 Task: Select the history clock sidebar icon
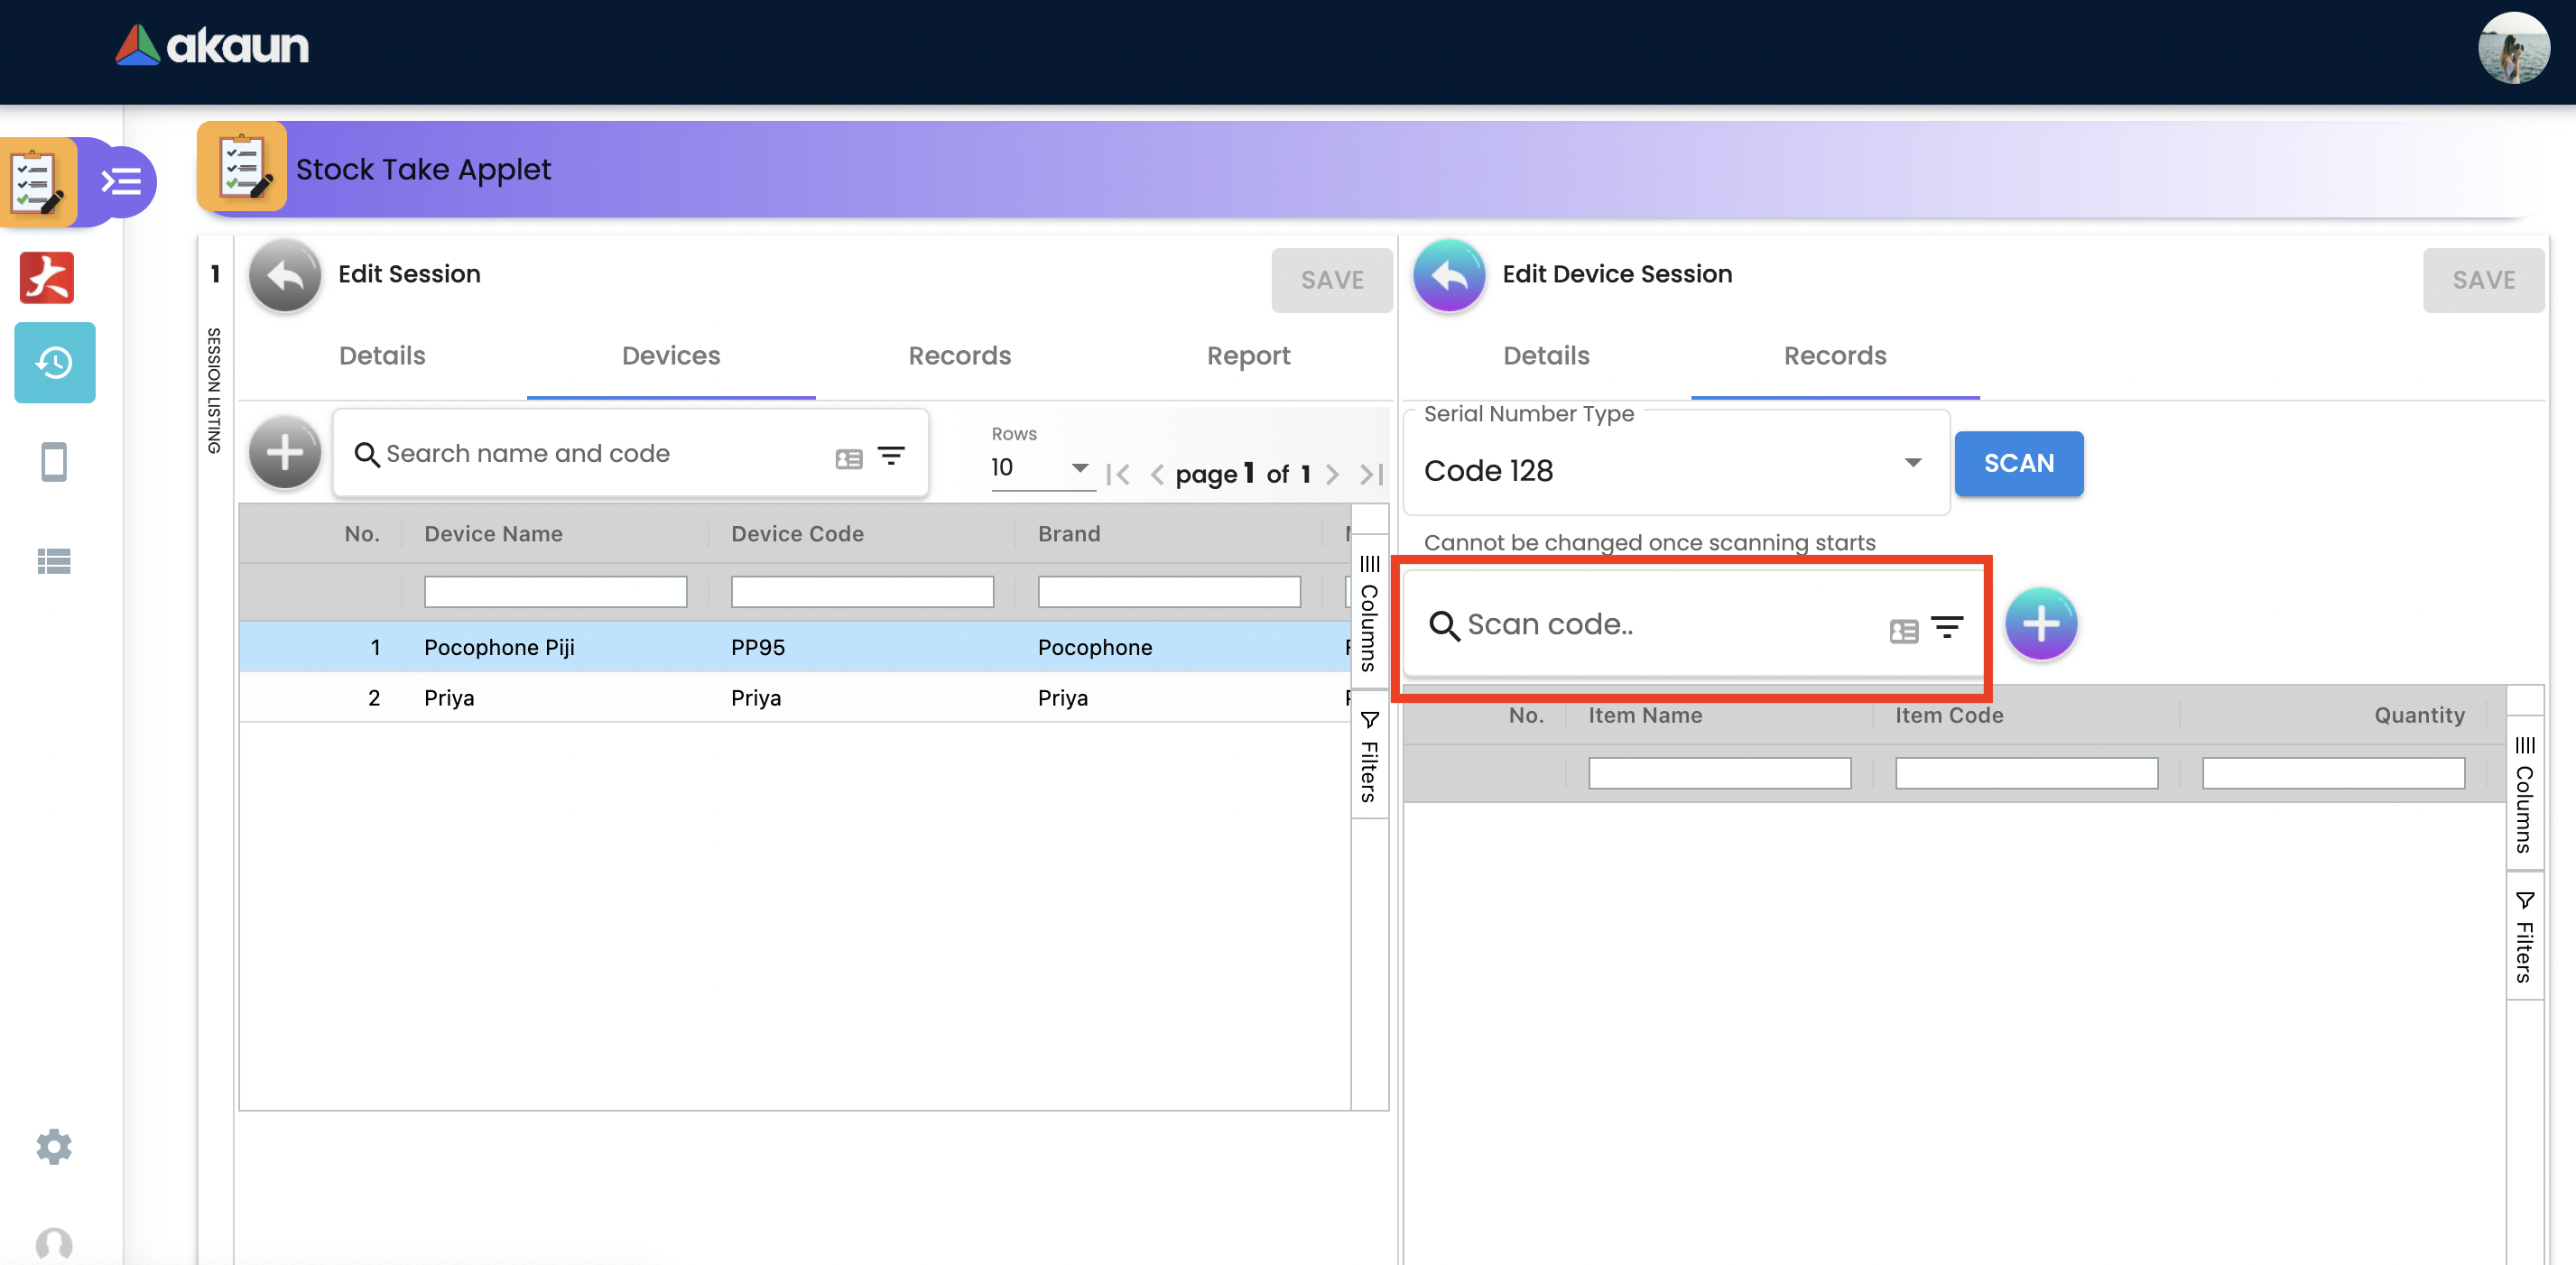tap(54, 362)
